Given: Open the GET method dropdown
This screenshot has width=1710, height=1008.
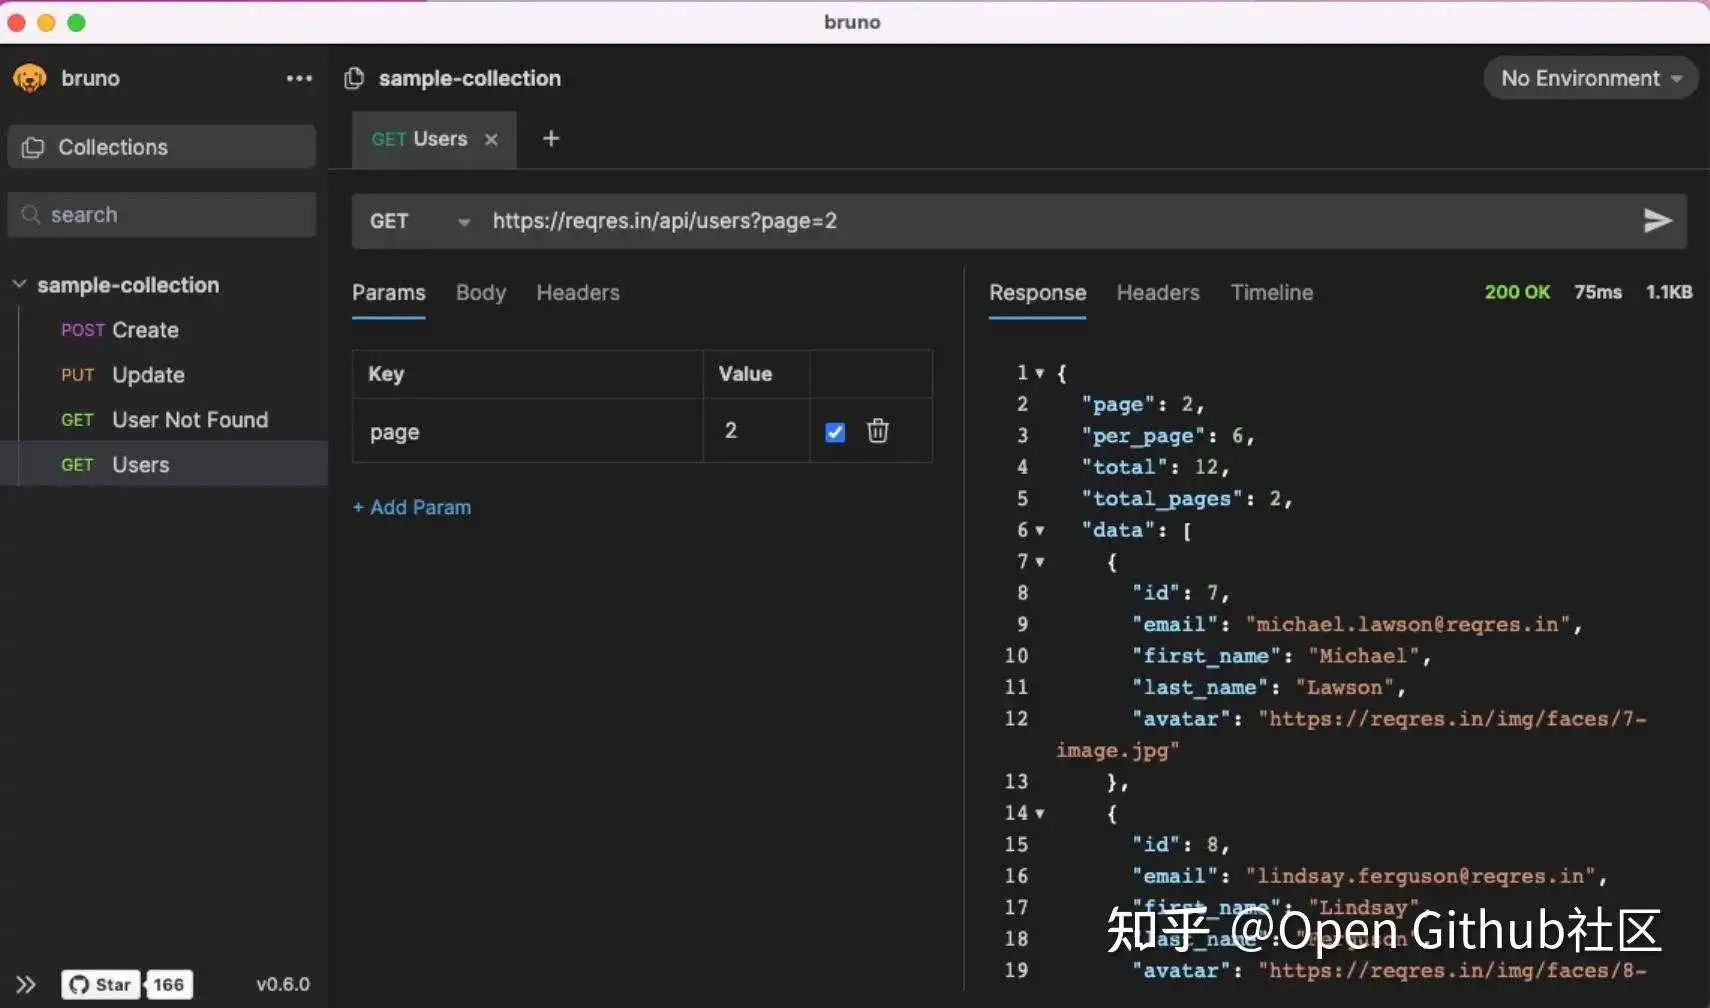Looking at the screenshot, I should click(419, 221).
